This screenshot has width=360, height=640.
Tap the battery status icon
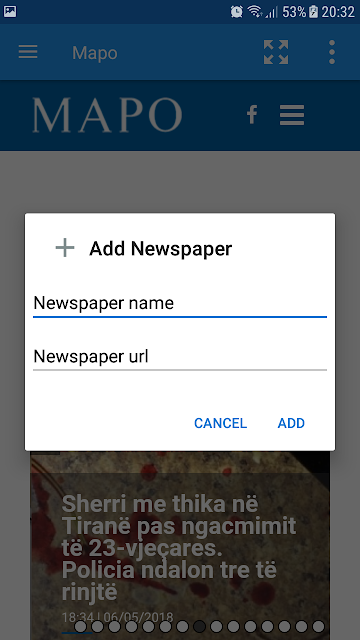[313, 11]
